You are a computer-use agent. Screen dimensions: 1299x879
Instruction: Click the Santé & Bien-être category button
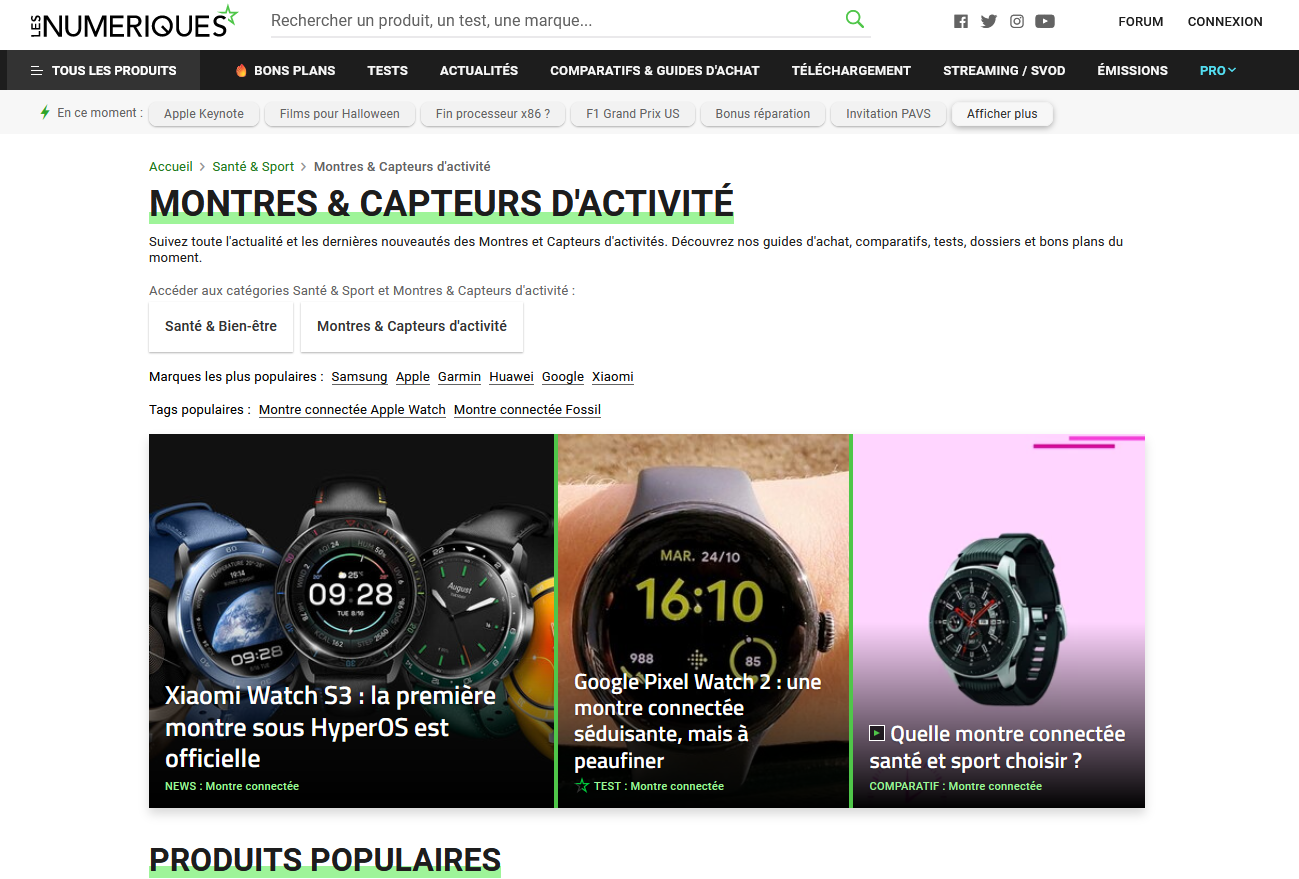point(221,326)
